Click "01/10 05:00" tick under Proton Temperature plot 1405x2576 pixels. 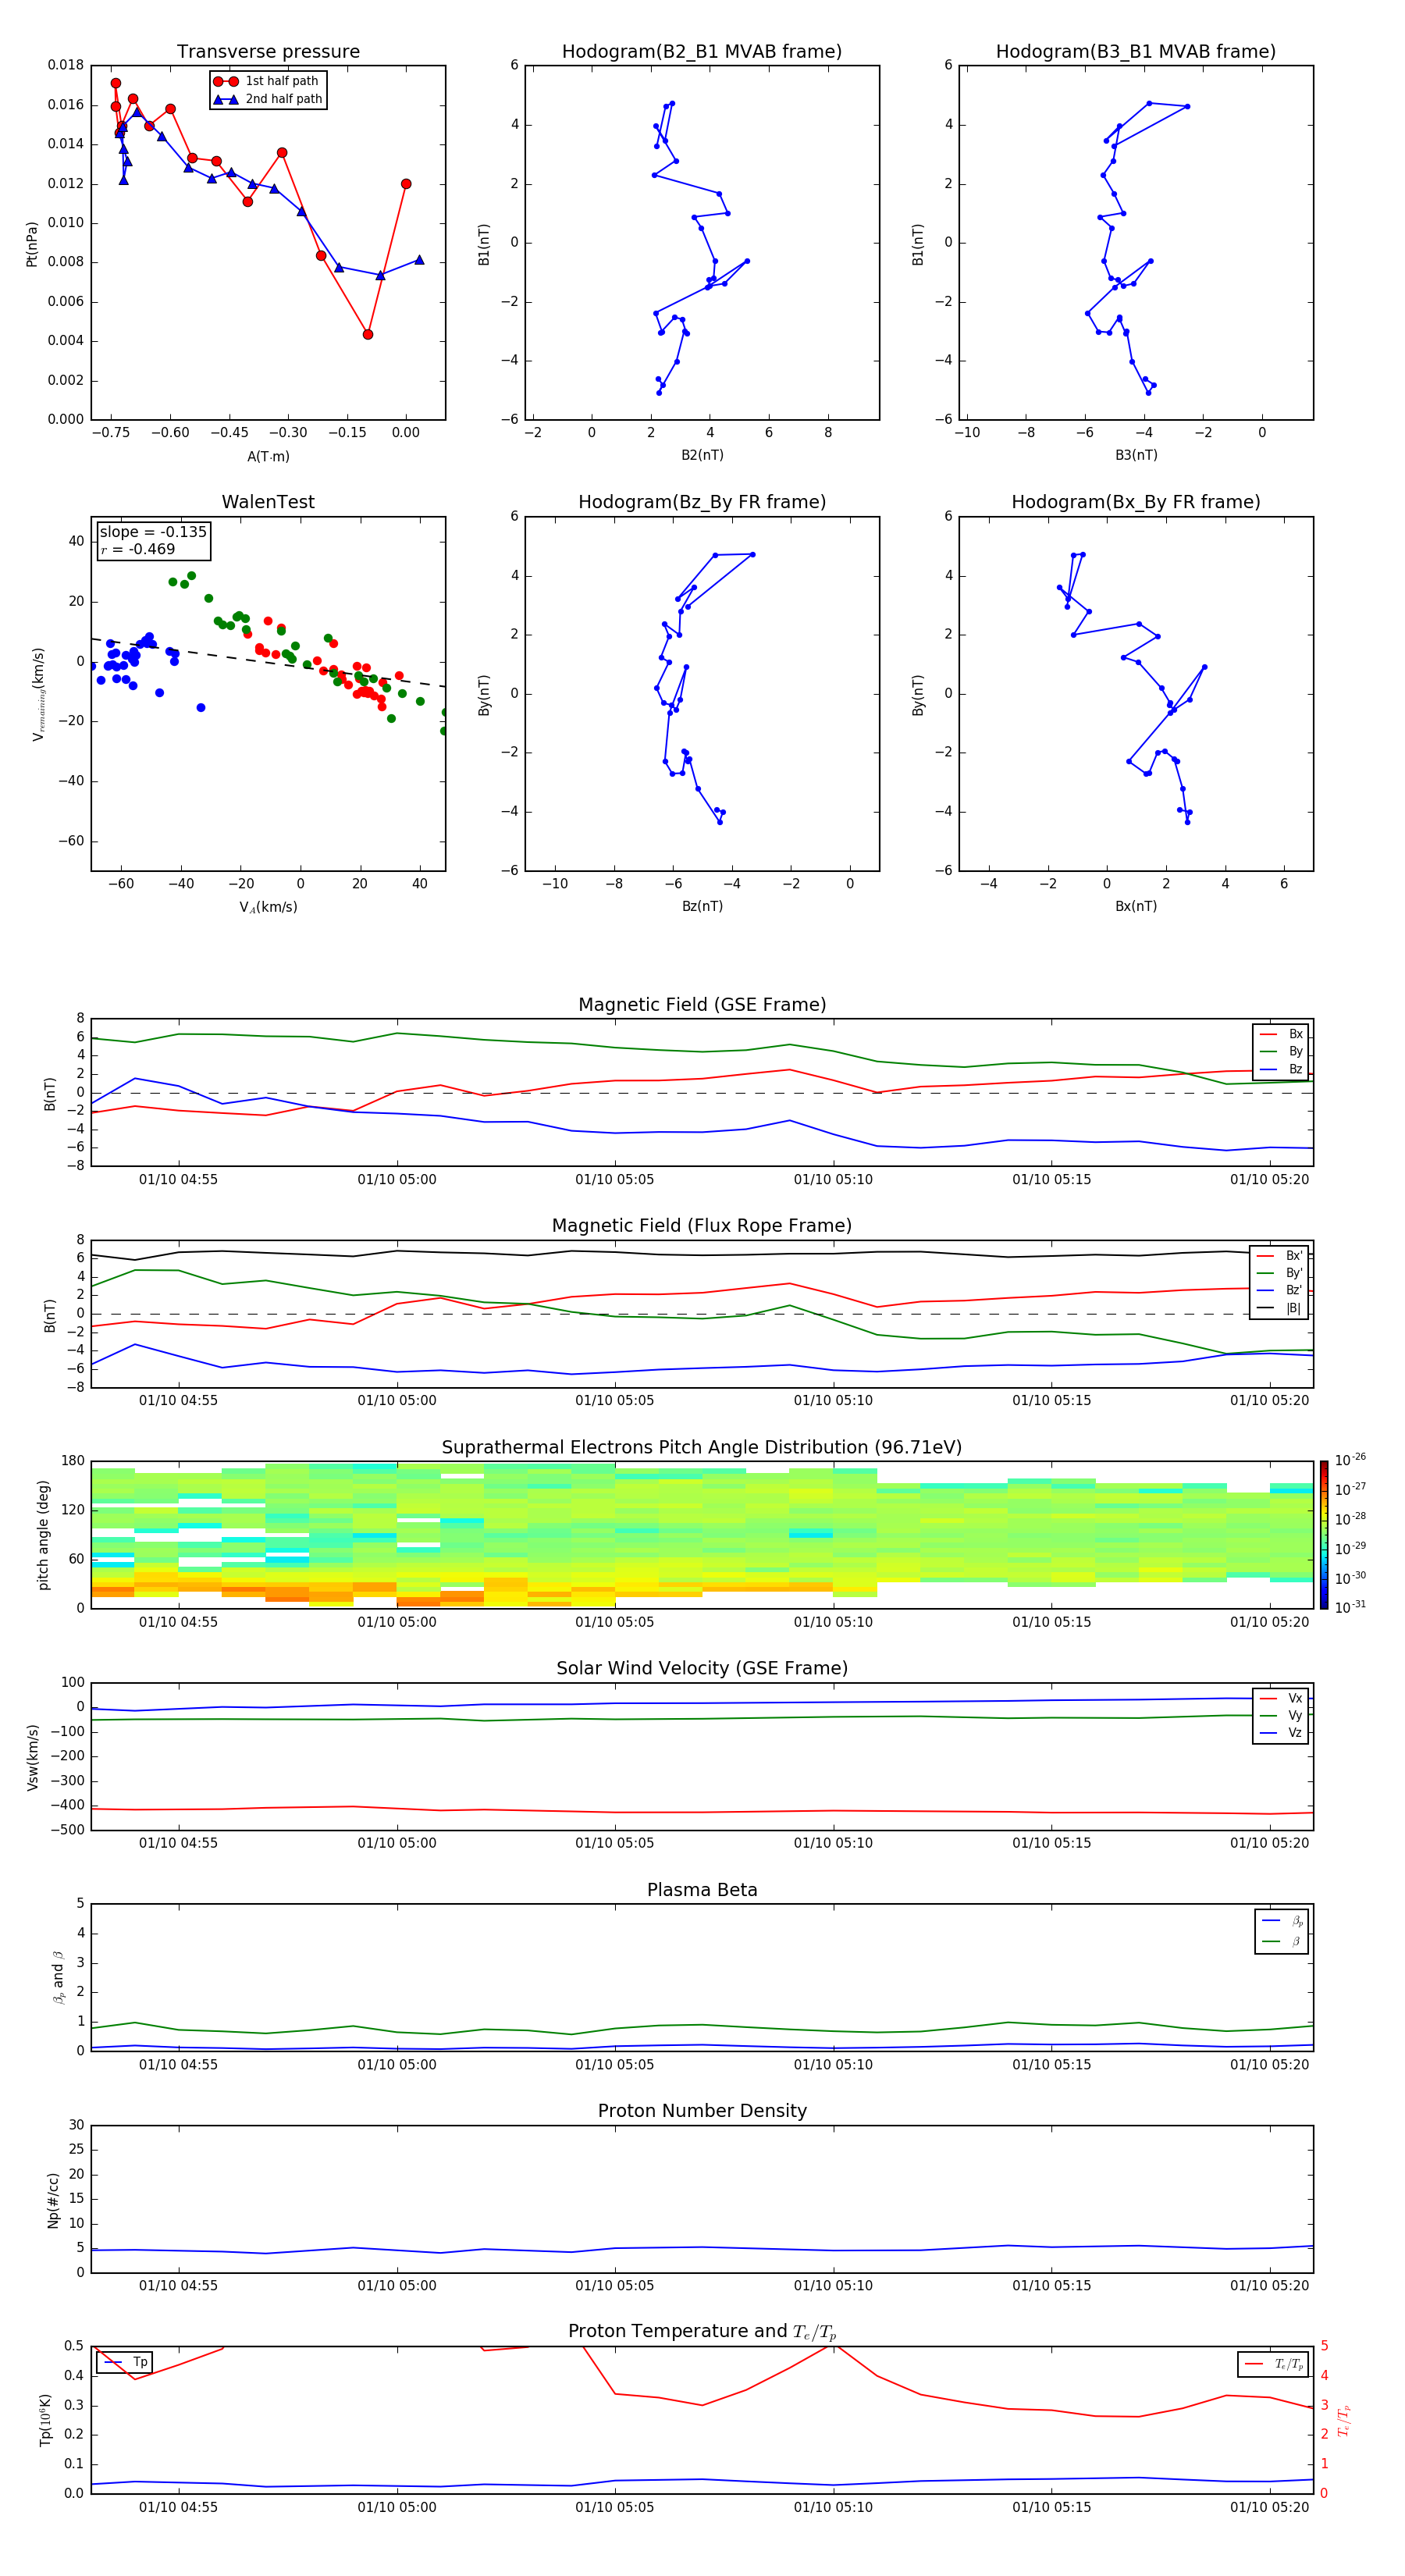click(397, 2507)
